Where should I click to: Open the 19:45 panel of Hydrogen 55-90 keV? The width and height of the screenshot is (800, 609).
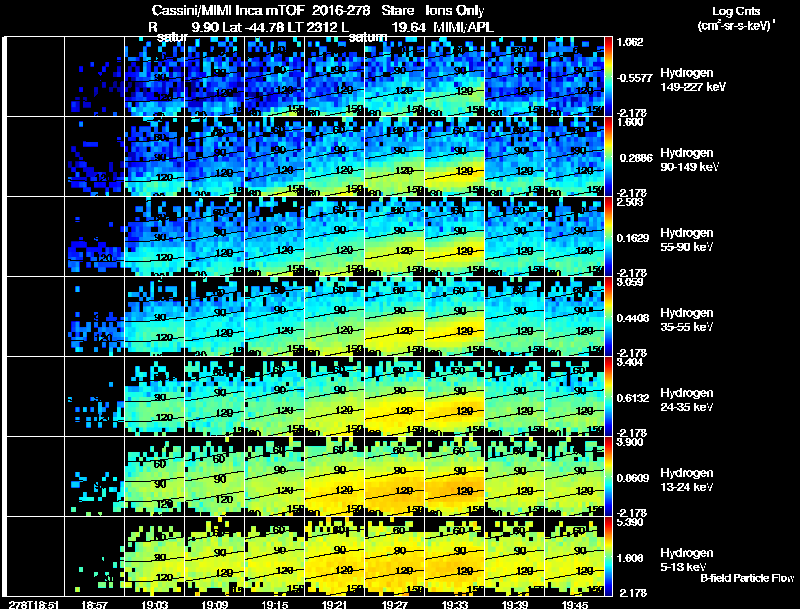coord(574,237)
